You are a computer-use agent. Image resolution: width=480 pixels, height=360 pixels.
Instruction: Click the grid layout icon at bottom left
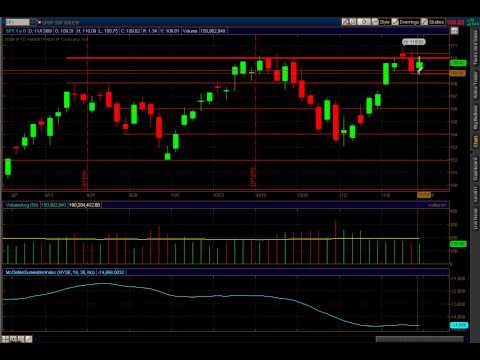5,339
